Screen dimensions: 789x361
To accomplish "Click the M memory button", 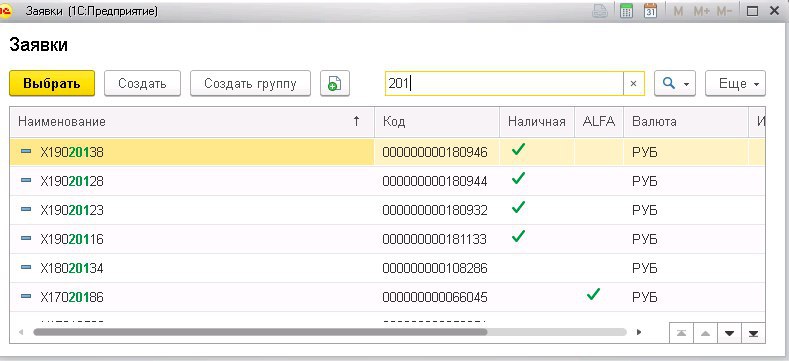I will [678, 11].
